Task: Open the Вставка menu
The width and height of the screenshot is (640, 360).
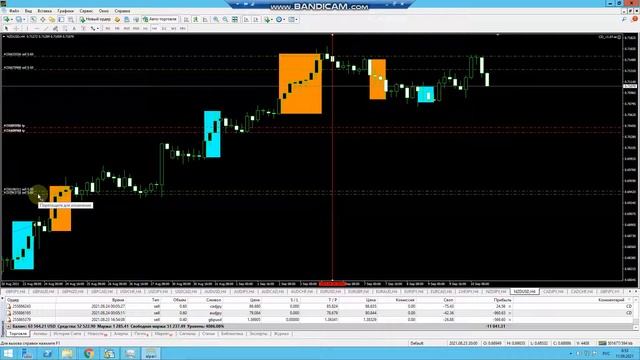Action: pos(44,11)
